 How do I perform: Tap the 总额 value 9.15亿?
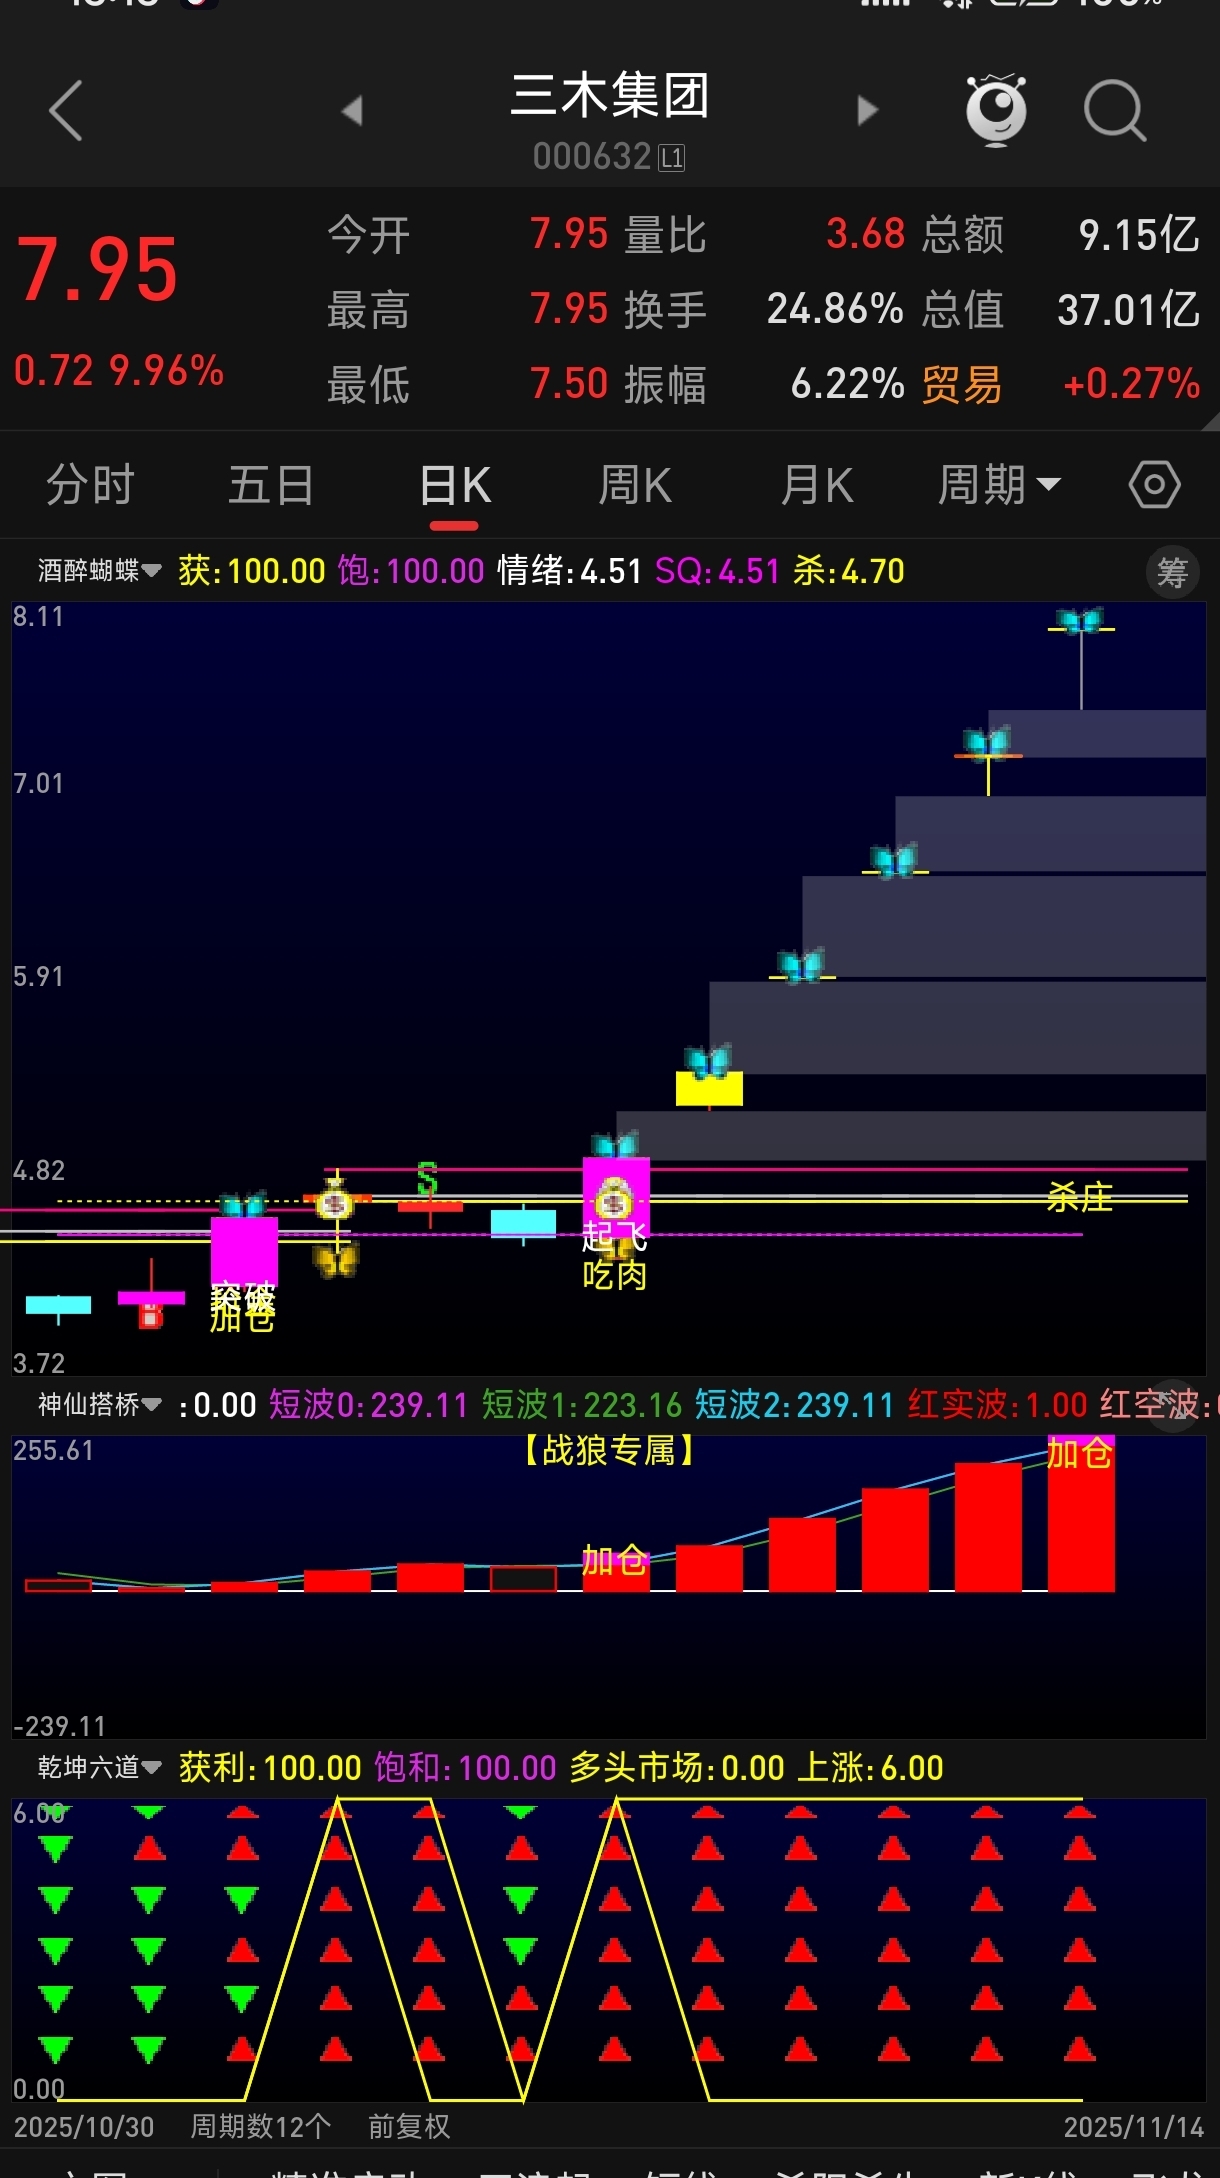pos(1138,235)
